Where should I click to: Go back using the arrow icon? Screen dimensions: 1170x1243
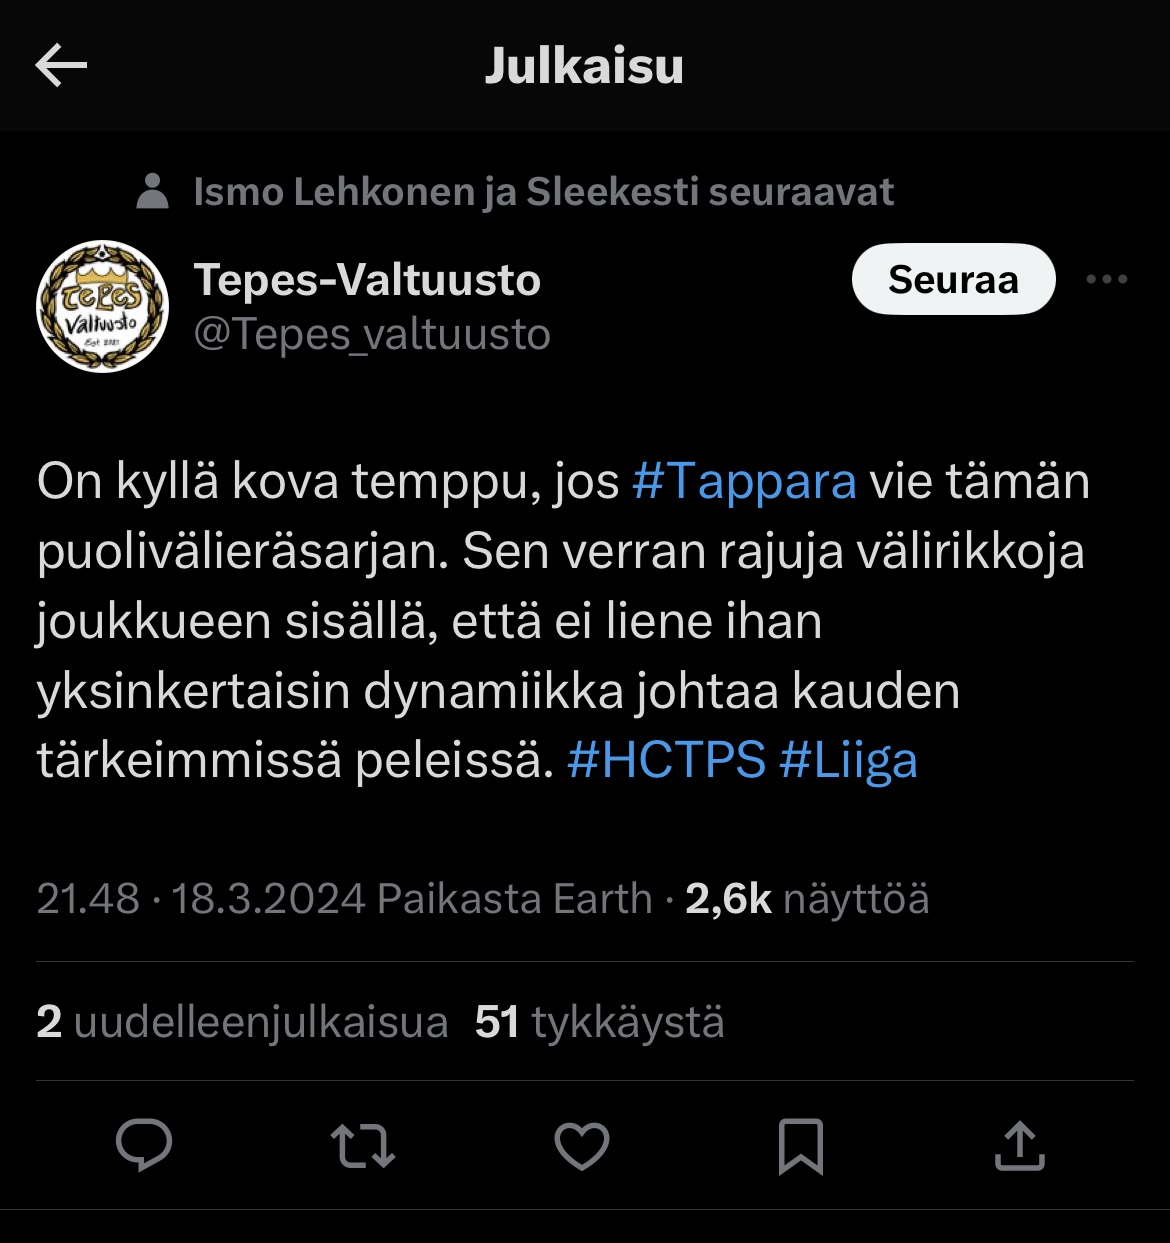[x=61, y=66]
